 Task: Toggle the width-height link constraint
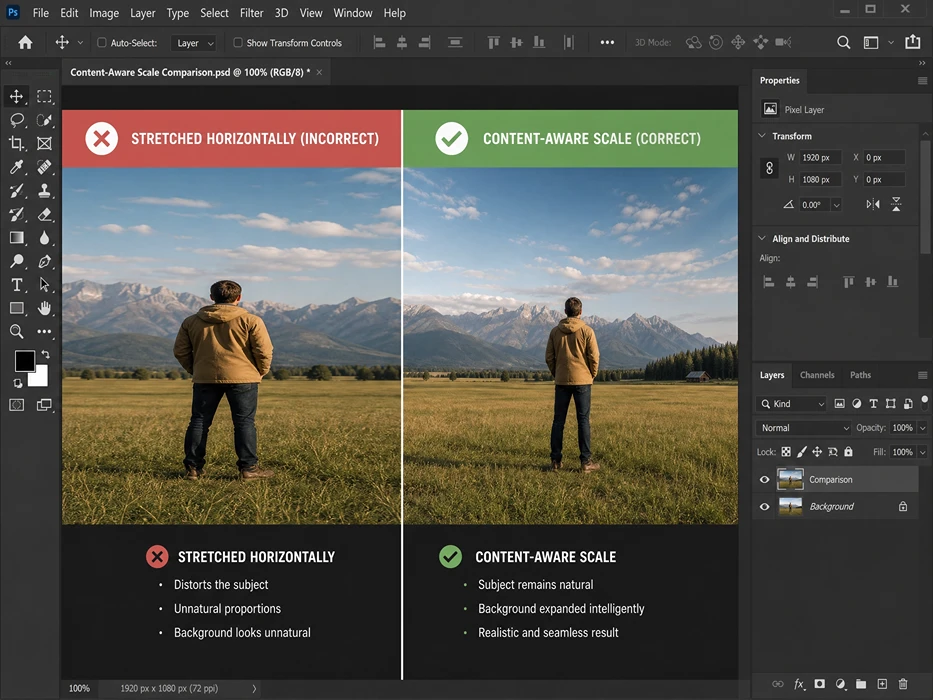point(769,168)
